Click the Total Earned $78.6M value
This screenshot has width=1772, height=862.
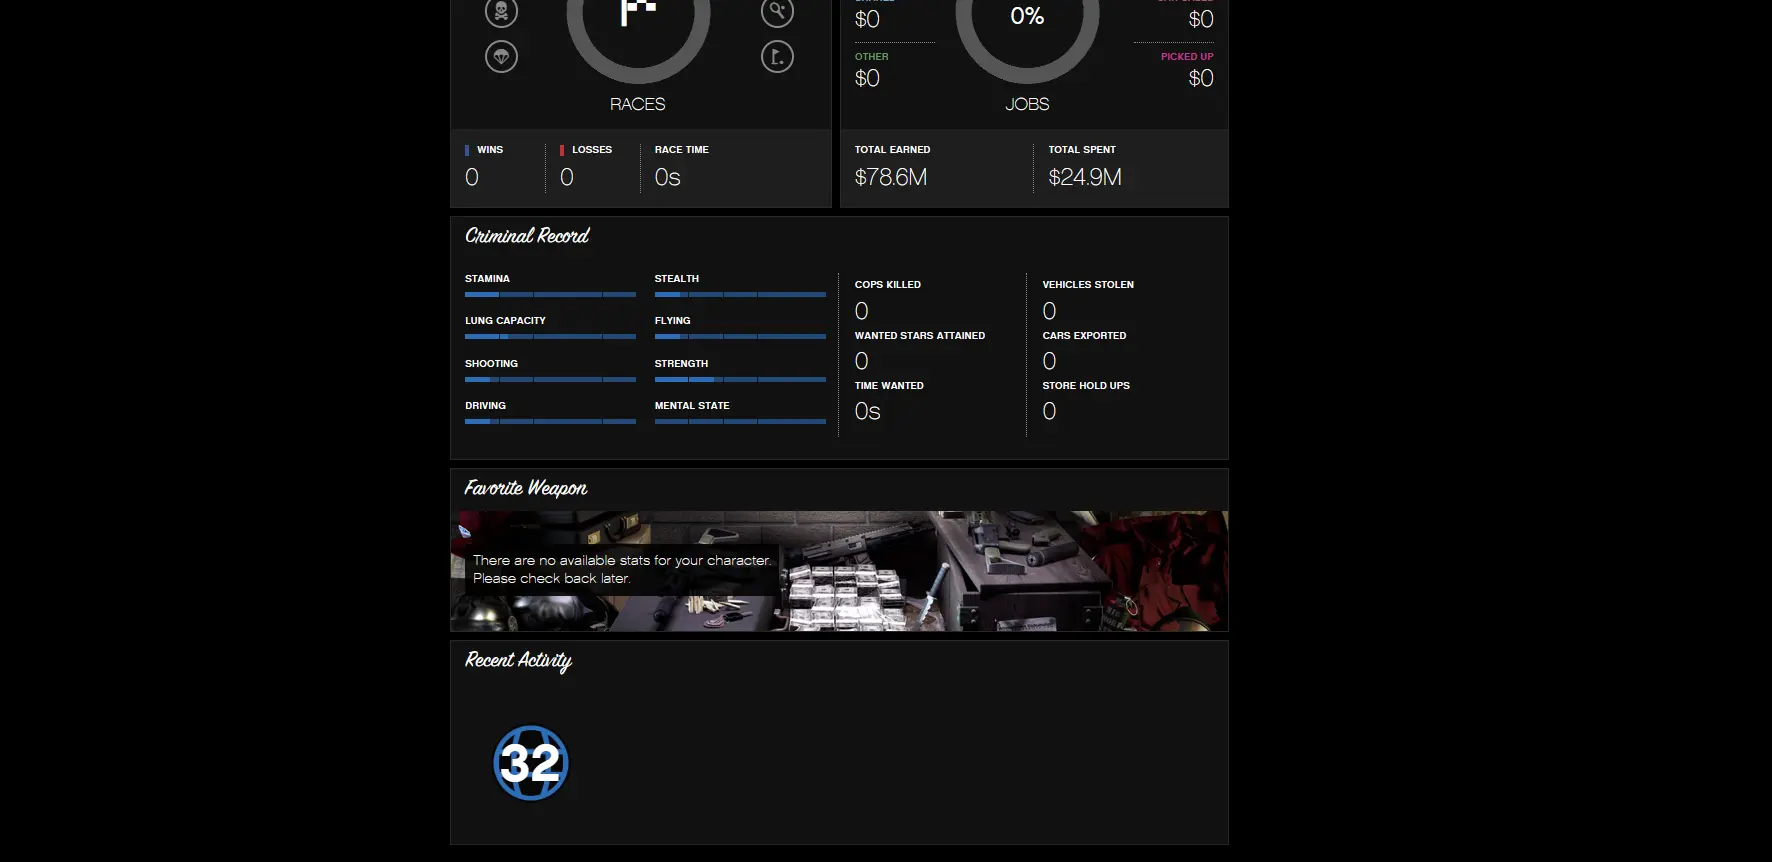point(891,177)
